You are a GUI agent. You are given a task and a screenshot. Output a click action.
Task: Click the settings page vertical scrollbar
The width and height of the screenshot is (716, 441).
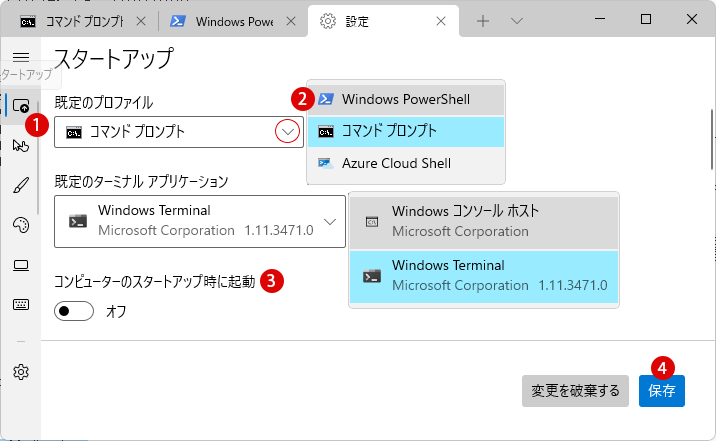712,139
